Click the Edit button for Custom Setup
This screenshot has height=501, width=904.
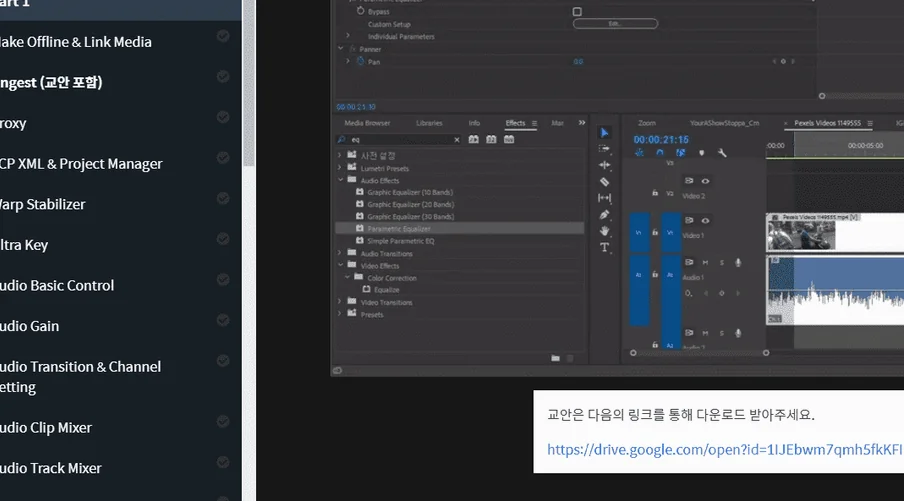click(614, 24)
